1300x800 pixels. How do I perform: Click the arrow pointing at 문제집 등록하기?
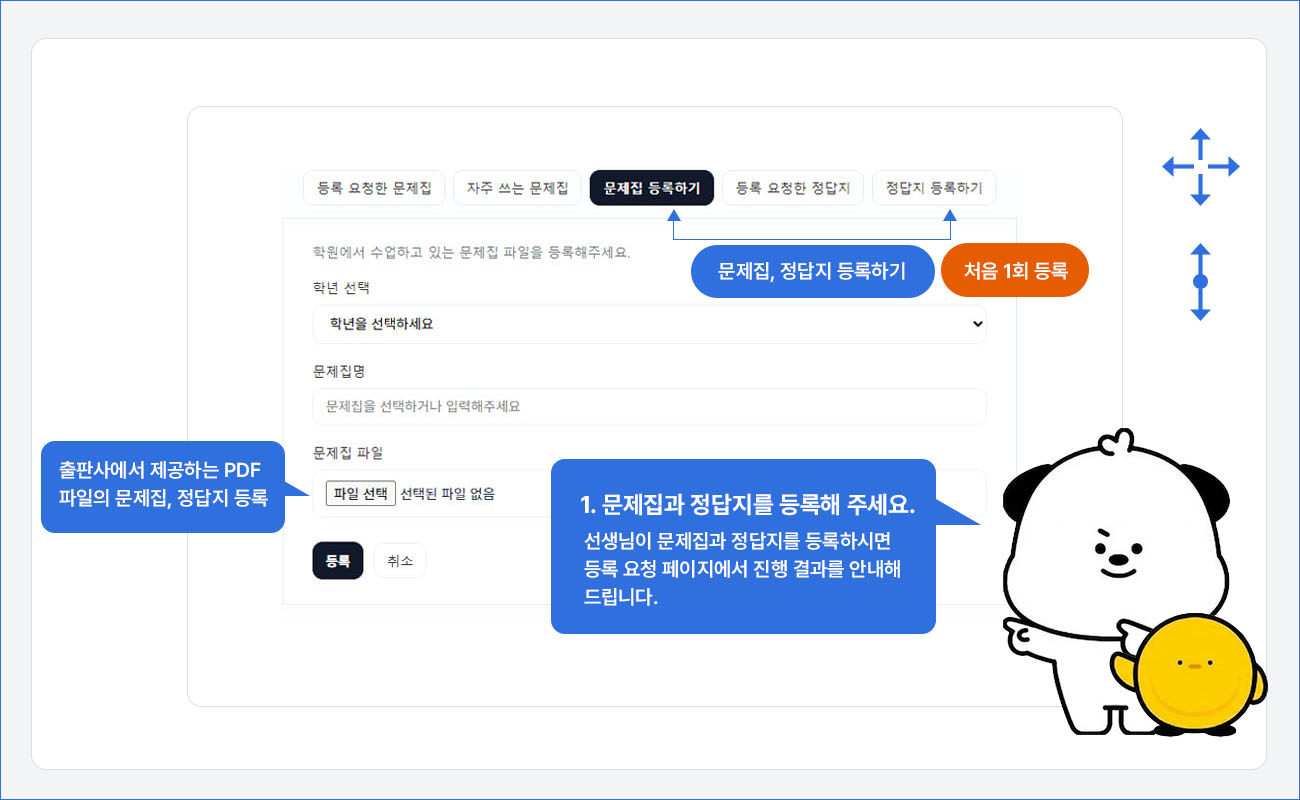[674, 215]
